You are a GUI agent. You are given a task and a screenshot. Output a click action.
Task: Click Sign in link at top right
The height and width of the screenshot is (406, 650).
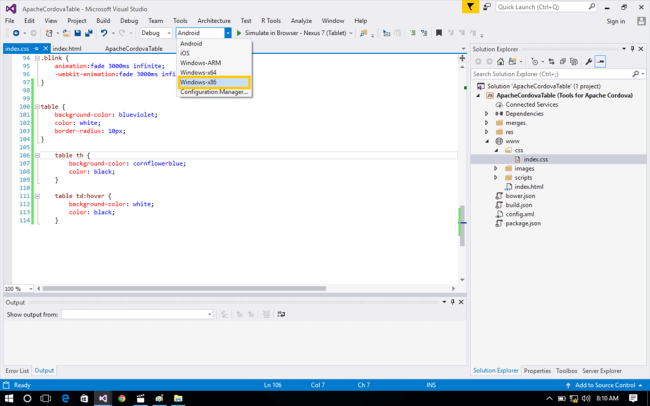pos(616,21)
